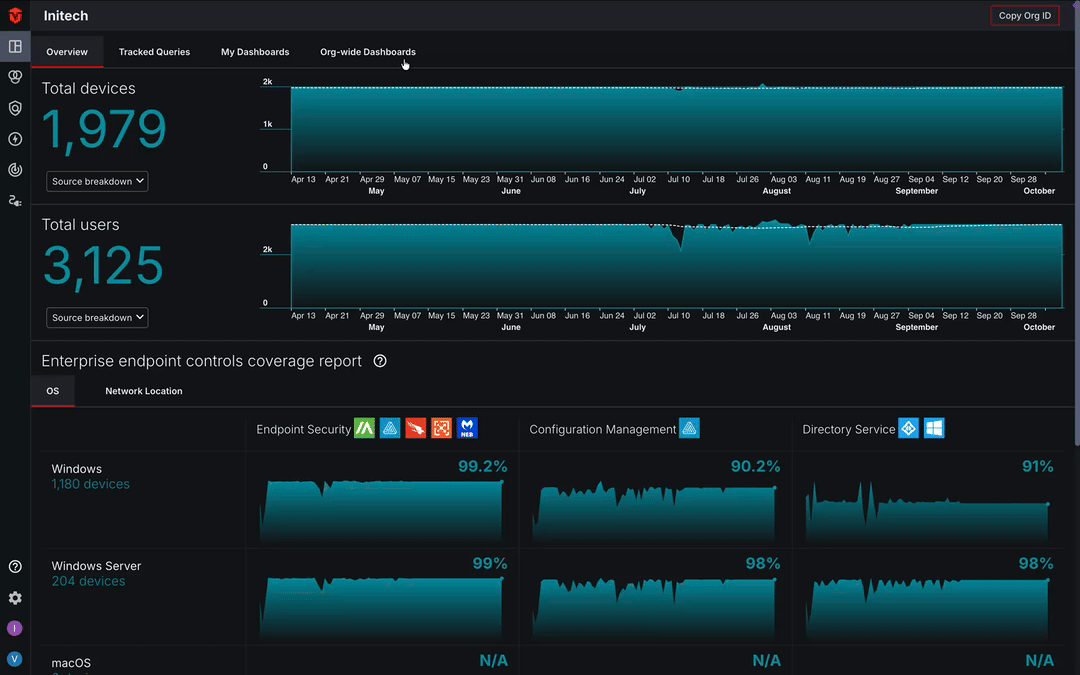Click the purple avatar circle at bottom left

point(14,628)
